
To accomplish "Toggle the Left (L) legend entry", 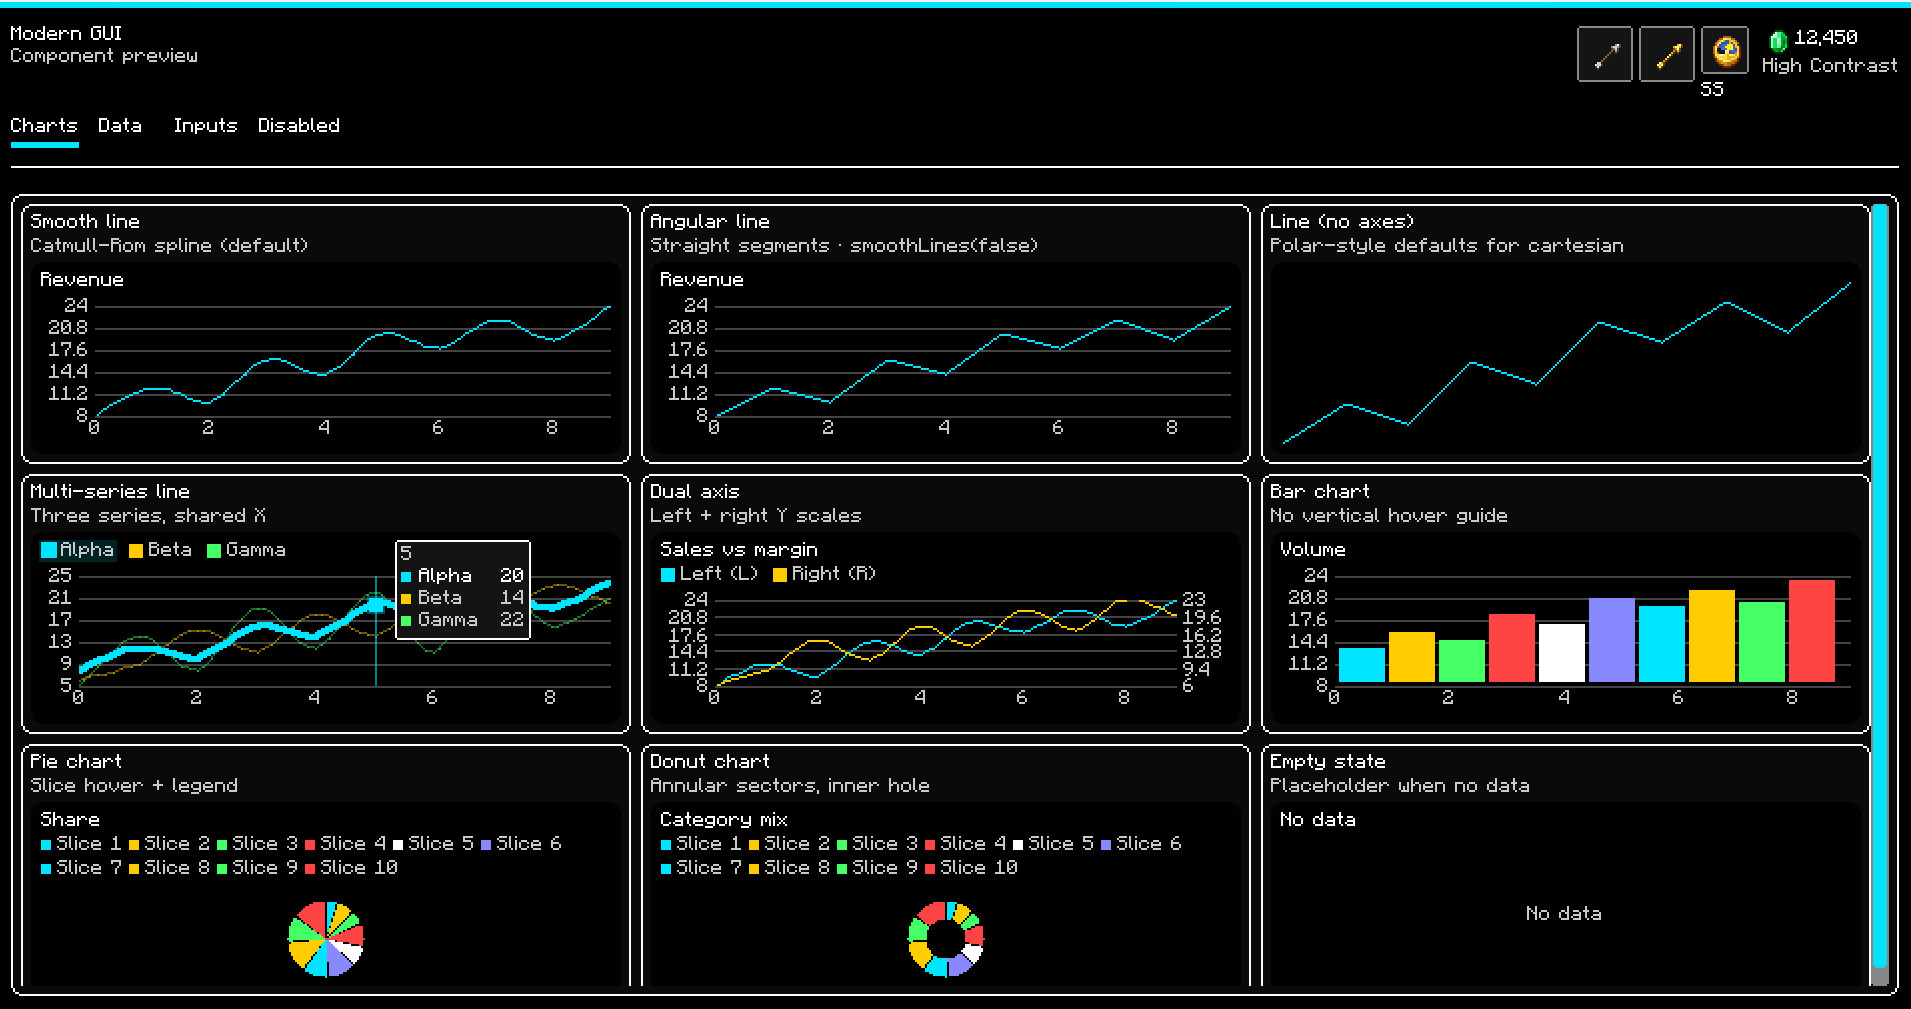I will (x=710, y=574).
